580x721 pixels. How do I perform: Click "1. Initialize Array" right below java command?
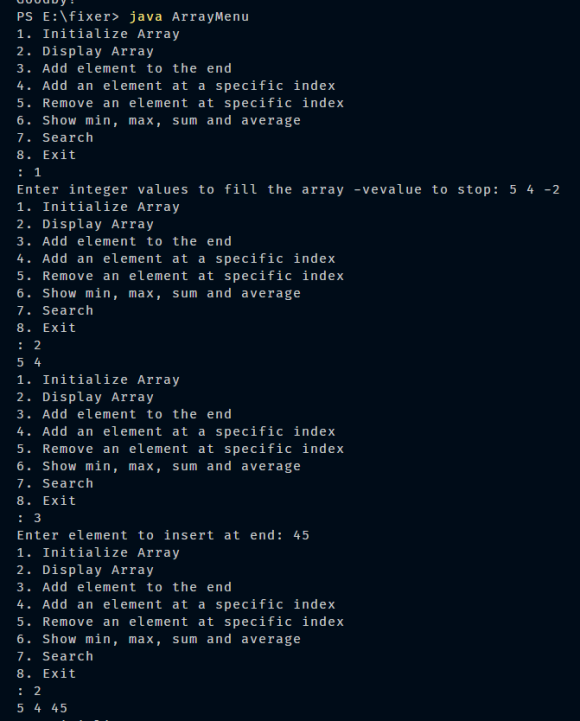pyautogui.click(x=98, y=34)
